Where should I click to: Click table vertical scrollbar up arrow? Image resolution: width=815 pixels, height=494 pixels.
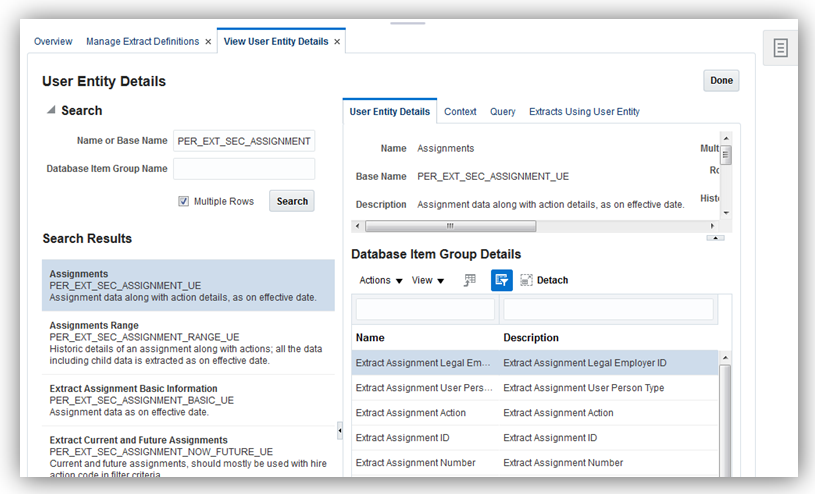click(x=725, y=358)
